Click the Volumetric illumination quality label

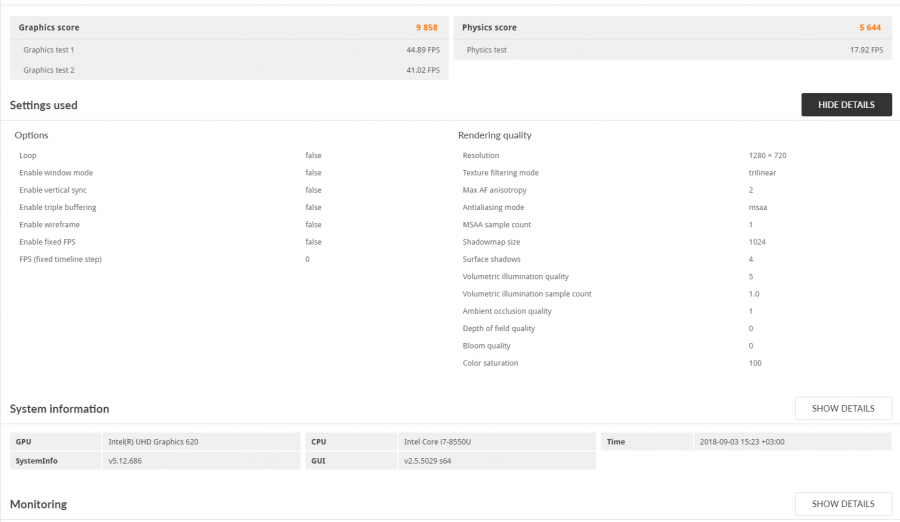515,276
